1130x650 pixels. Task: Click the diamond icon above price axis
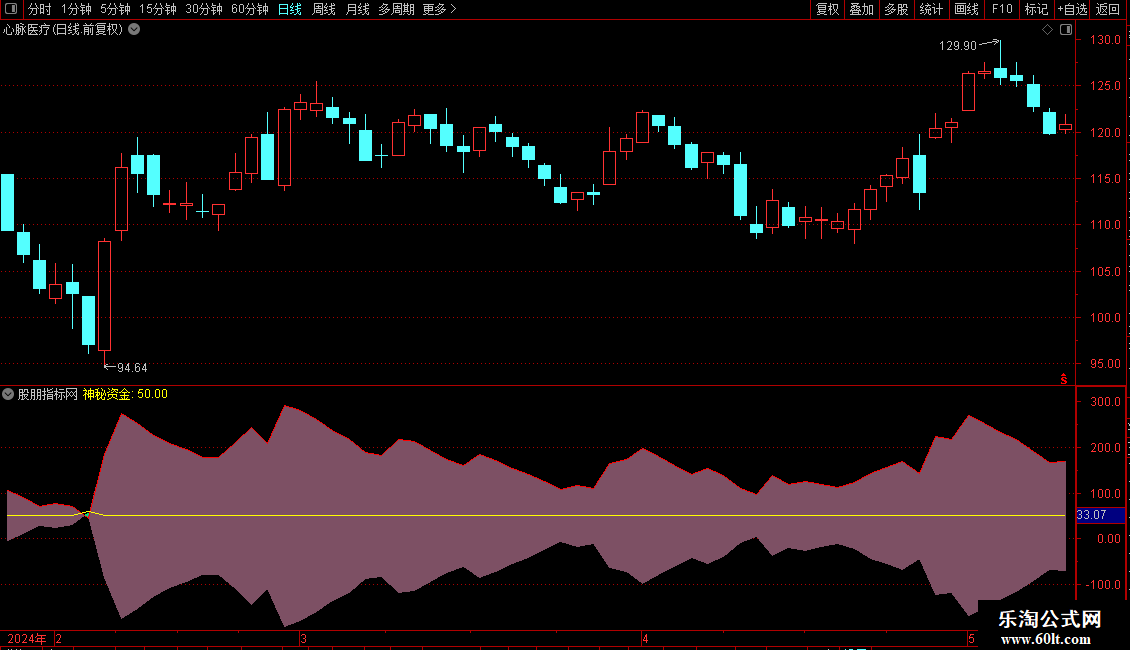coord(1048,30)
